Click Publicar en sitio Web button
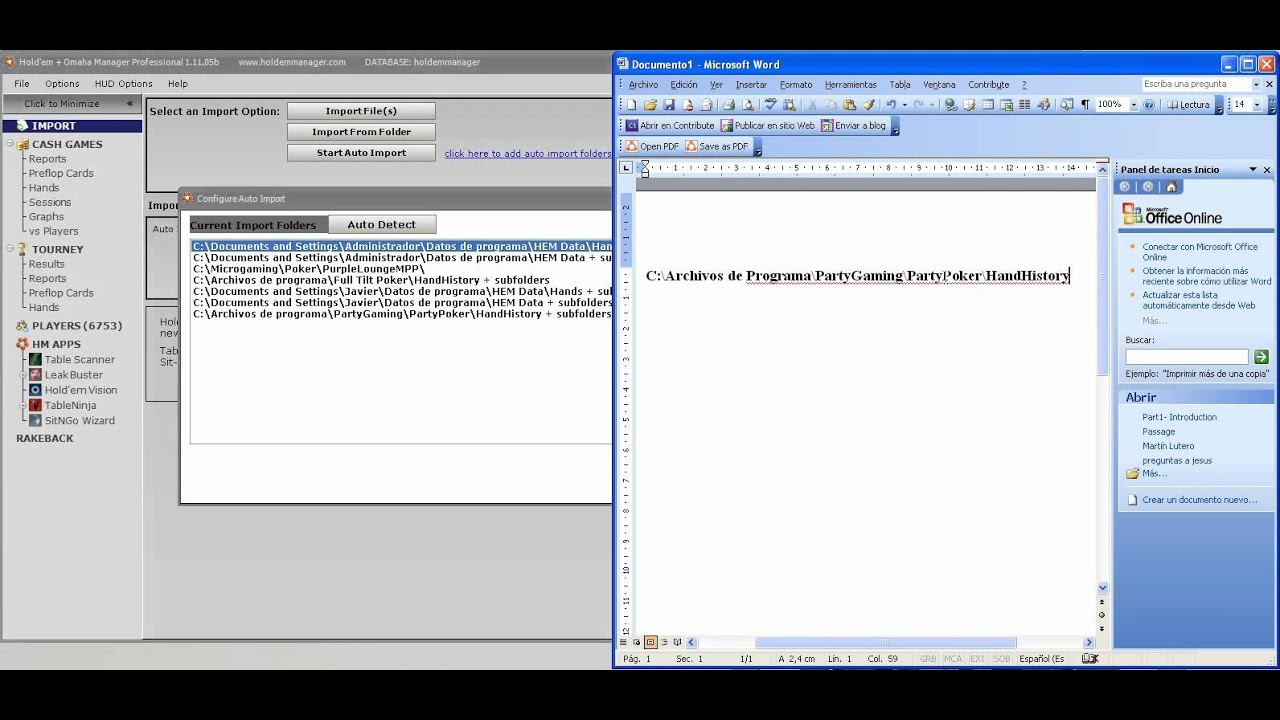1280x720 pixels. coord(768,126)
